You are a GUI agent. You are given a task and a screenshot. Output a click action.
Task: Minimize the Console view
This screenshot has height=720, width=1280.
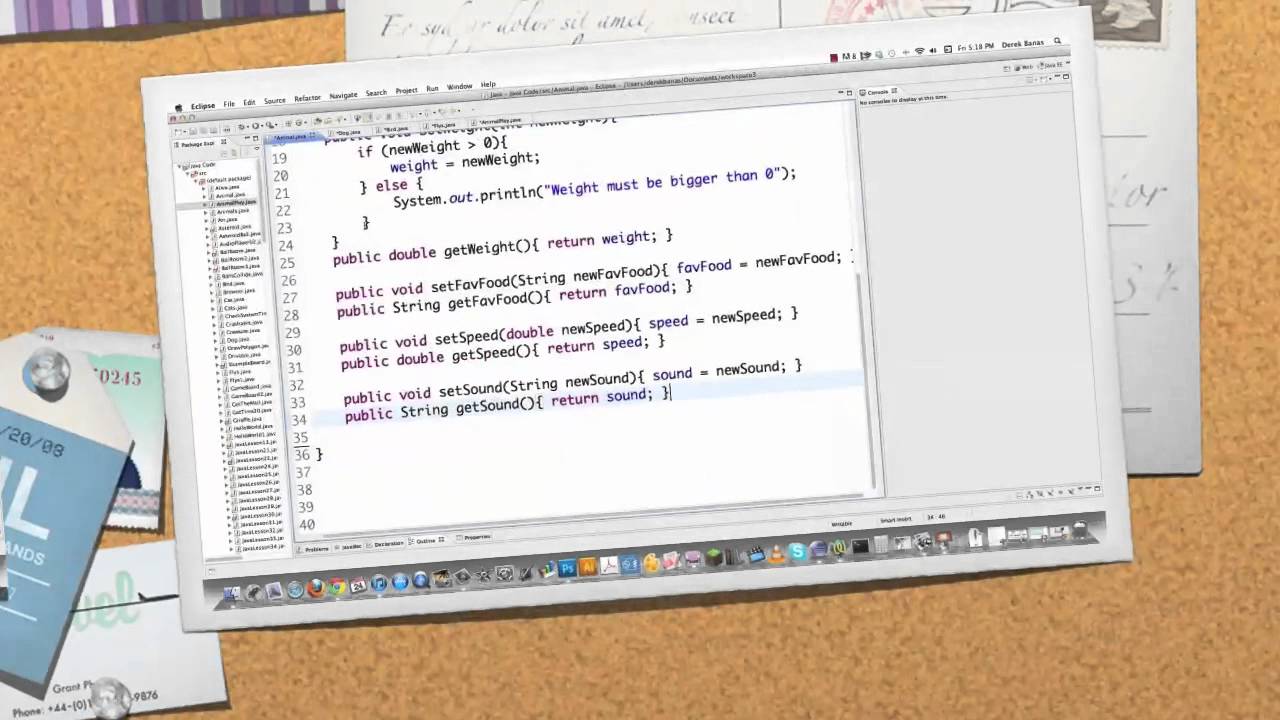[1057, 76]
